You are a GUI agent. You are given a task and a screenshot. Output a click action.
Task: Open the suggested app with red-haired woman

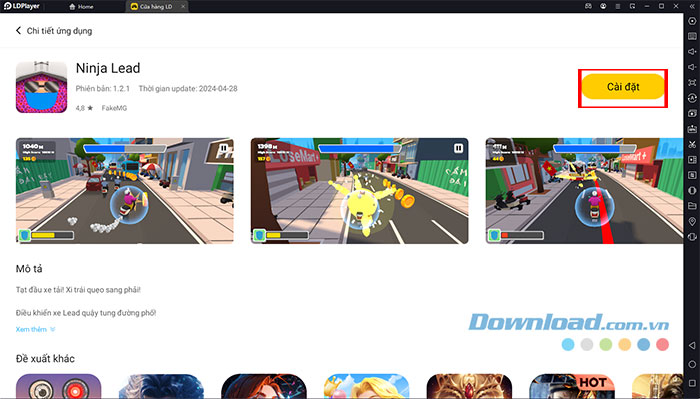pyautogui.click(x=264, y=386)
